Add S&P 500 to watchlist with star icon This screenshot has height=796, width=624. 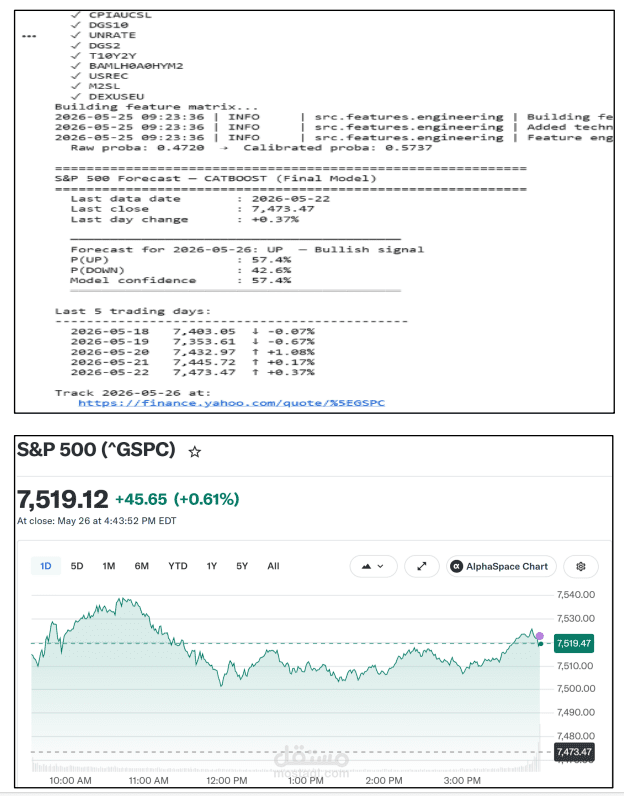tap(194, 452)
